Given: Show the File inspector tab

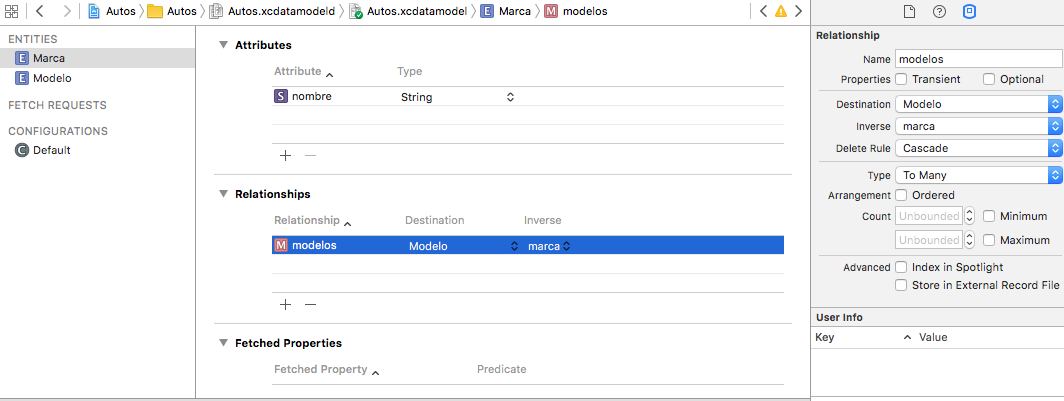Looking at the screenshot, I should point(909,12).
